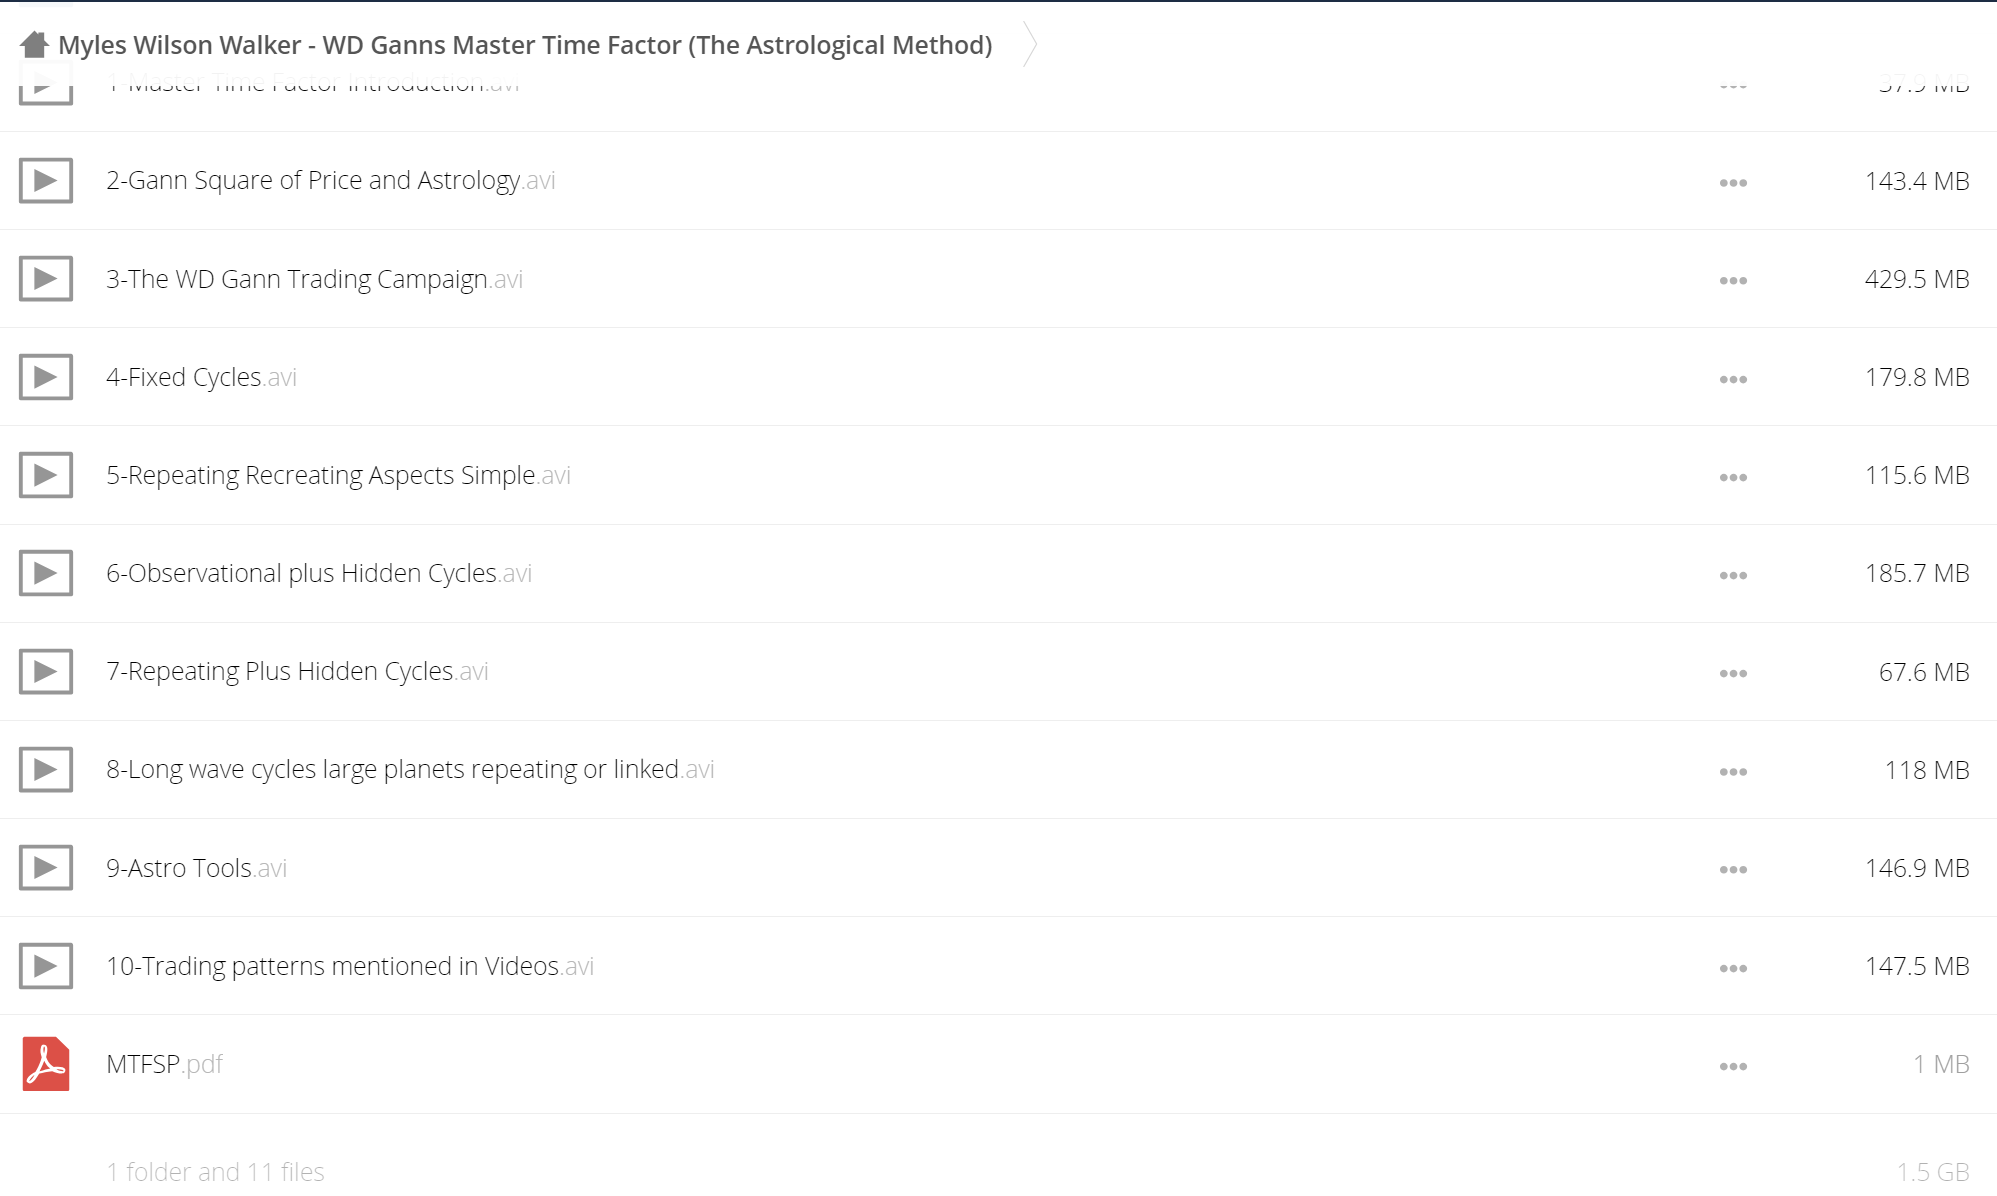Open three-dot menu for 8-Long wave cycles
This screenshot has width=1997, height=1196.
coord(1733,772)
